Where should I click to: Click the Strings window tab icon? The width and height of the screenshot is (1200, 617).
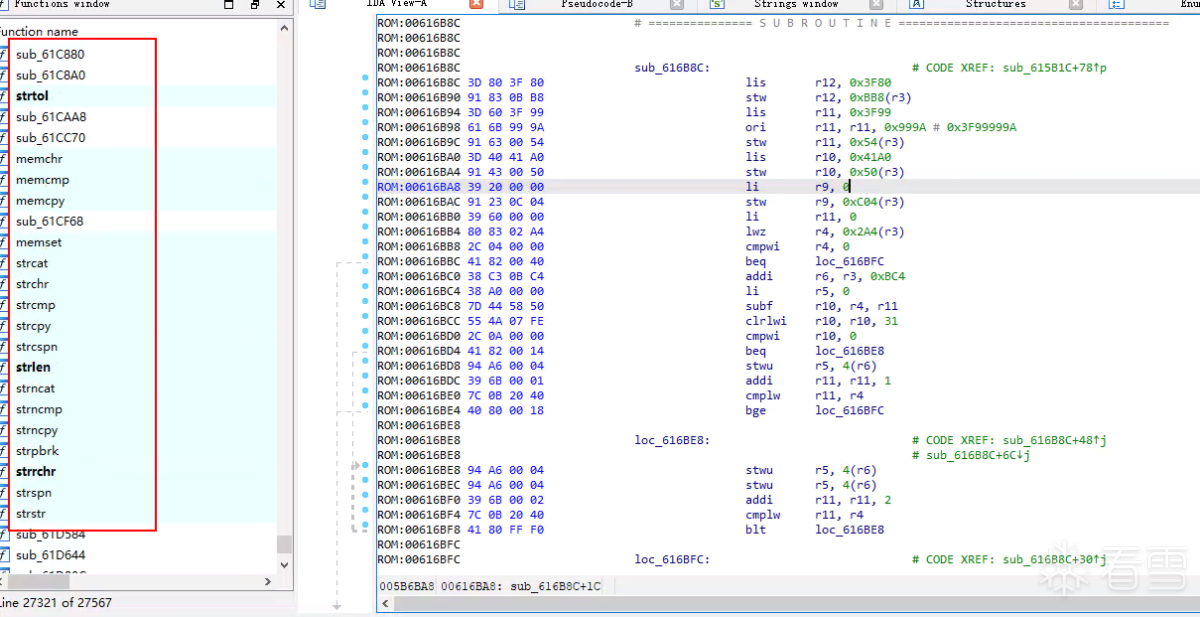pyautogui.click(x=717, y=4)
